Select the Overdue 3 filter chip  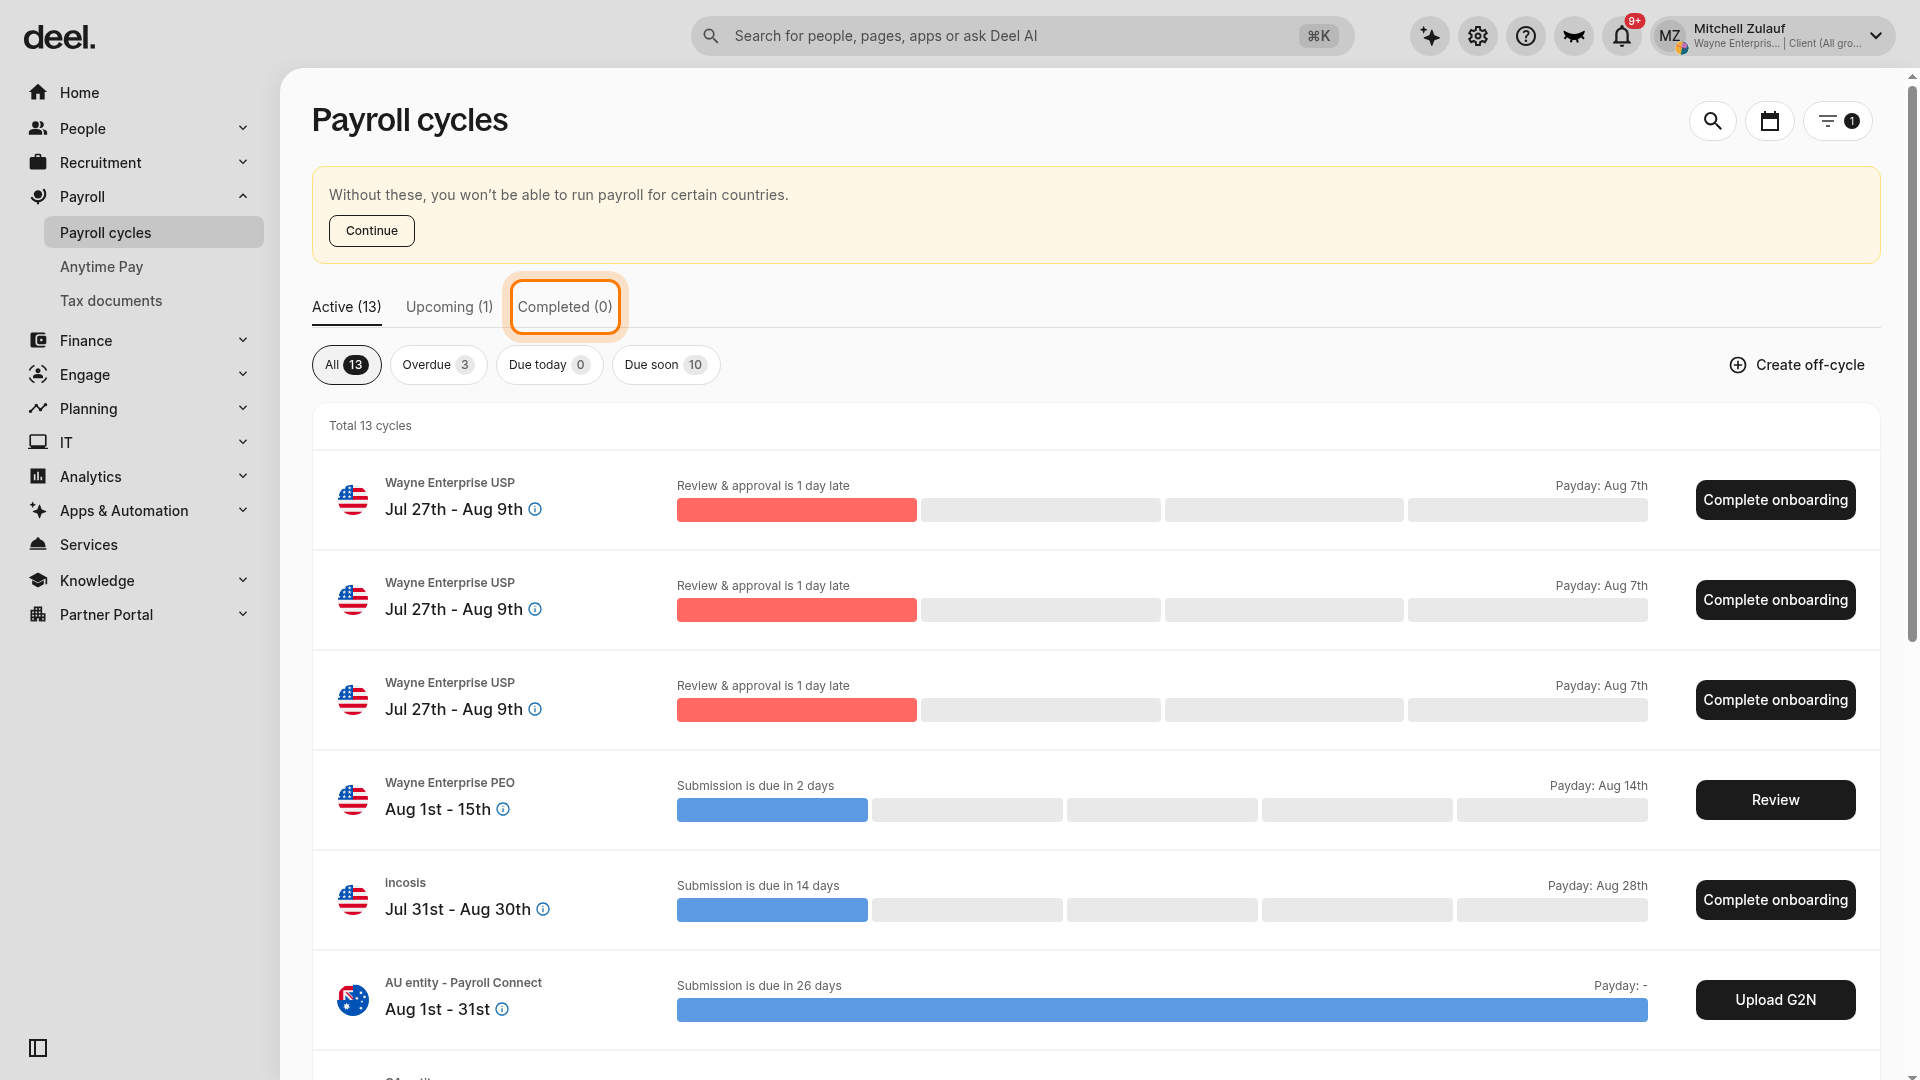click(x=438, y=365)
